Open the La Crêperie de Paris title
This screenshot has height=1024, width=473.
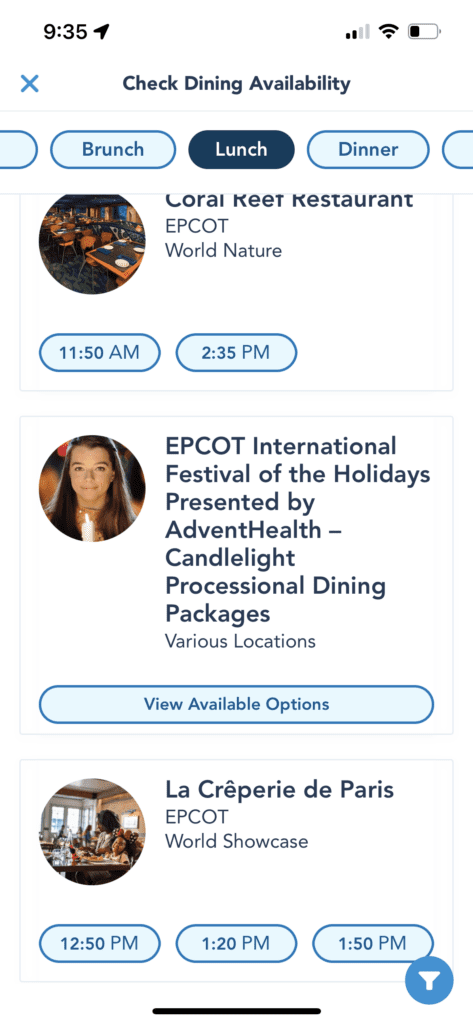[x=280, y=790]
